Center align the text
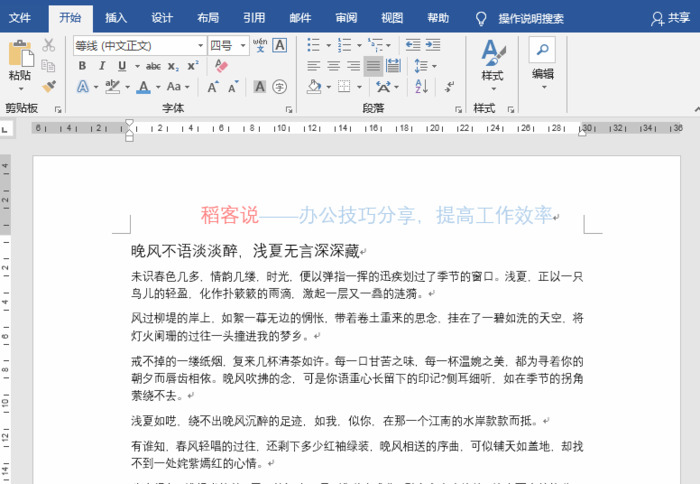 click(333, 66)
